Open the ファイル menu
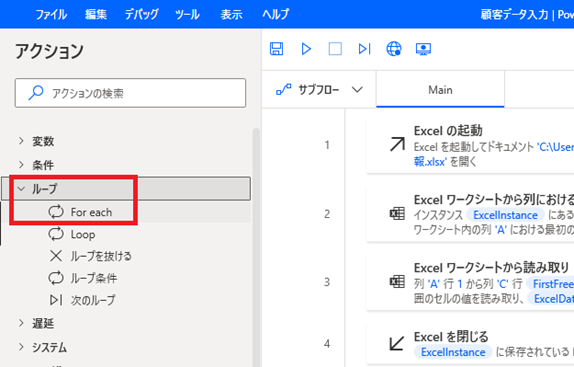The image size is (574, 367). (x=51, y=14)
